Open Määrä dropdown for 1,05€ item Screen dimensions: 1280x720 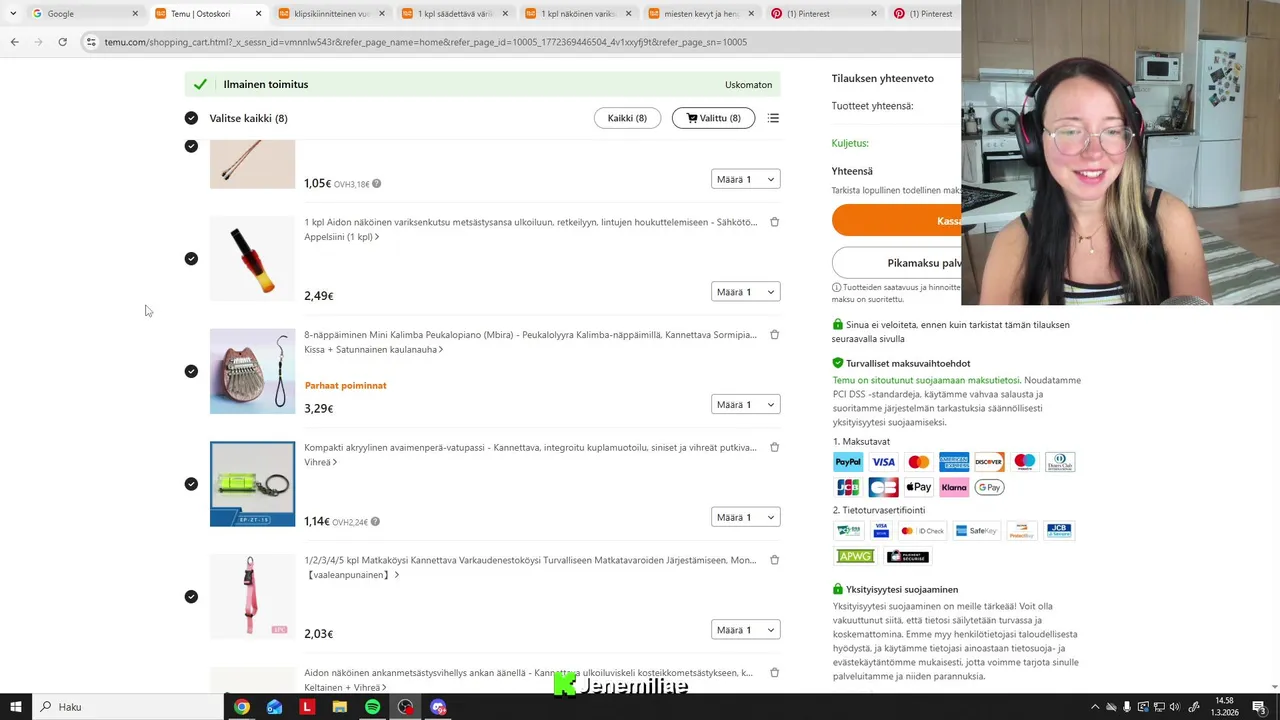(745, 179)
